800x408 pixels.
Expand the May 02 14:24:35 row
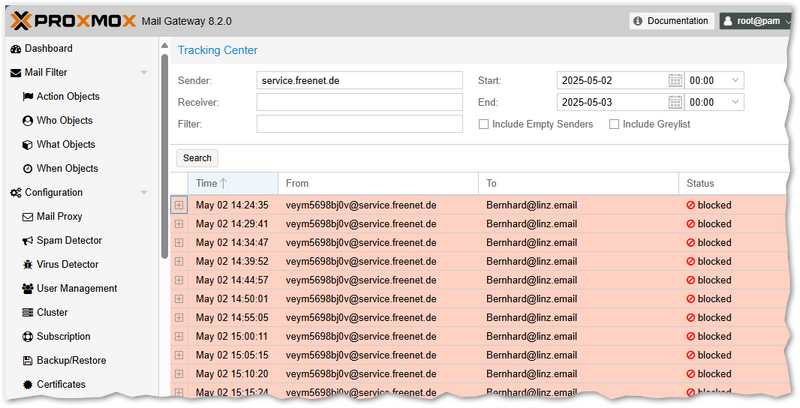coord(179,205)
